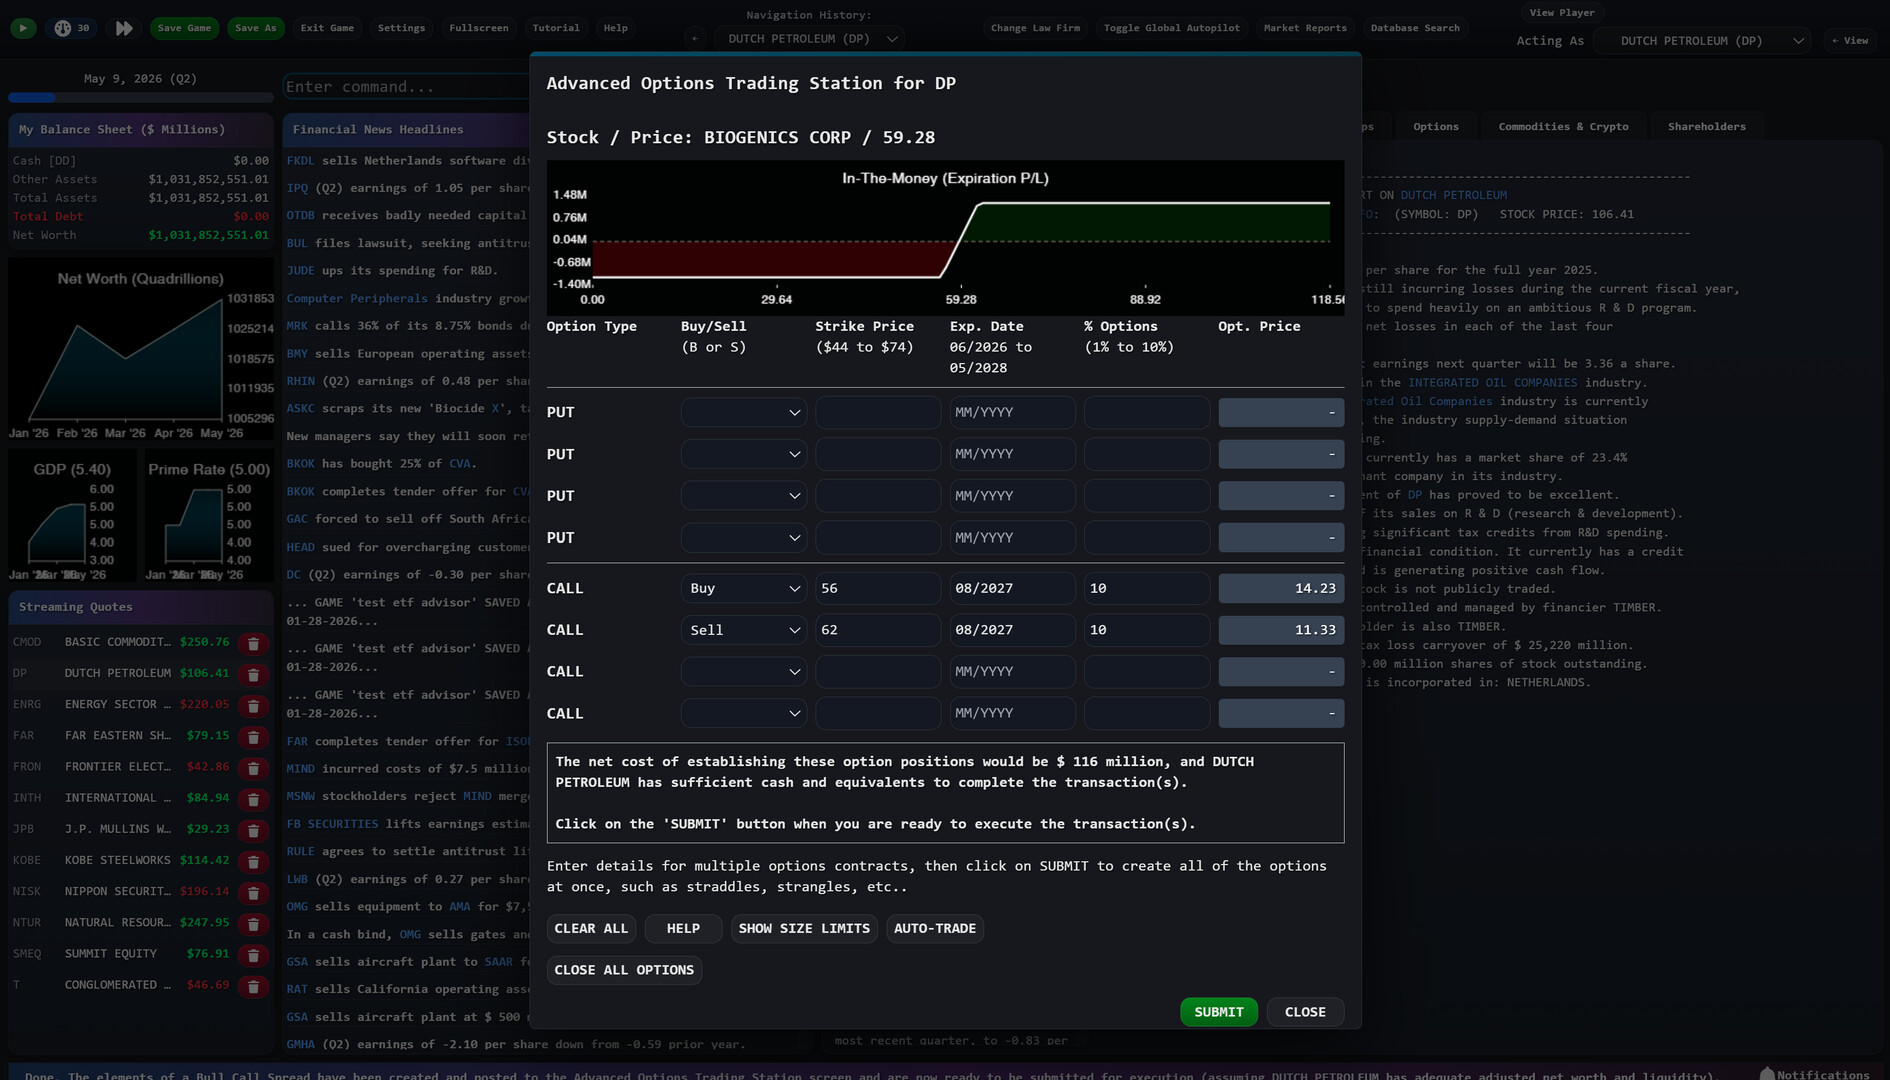Click the trash icon beside ENERGY SECTOR quote
This screenshot has width=1890, height=1080.
pos(253,705)
